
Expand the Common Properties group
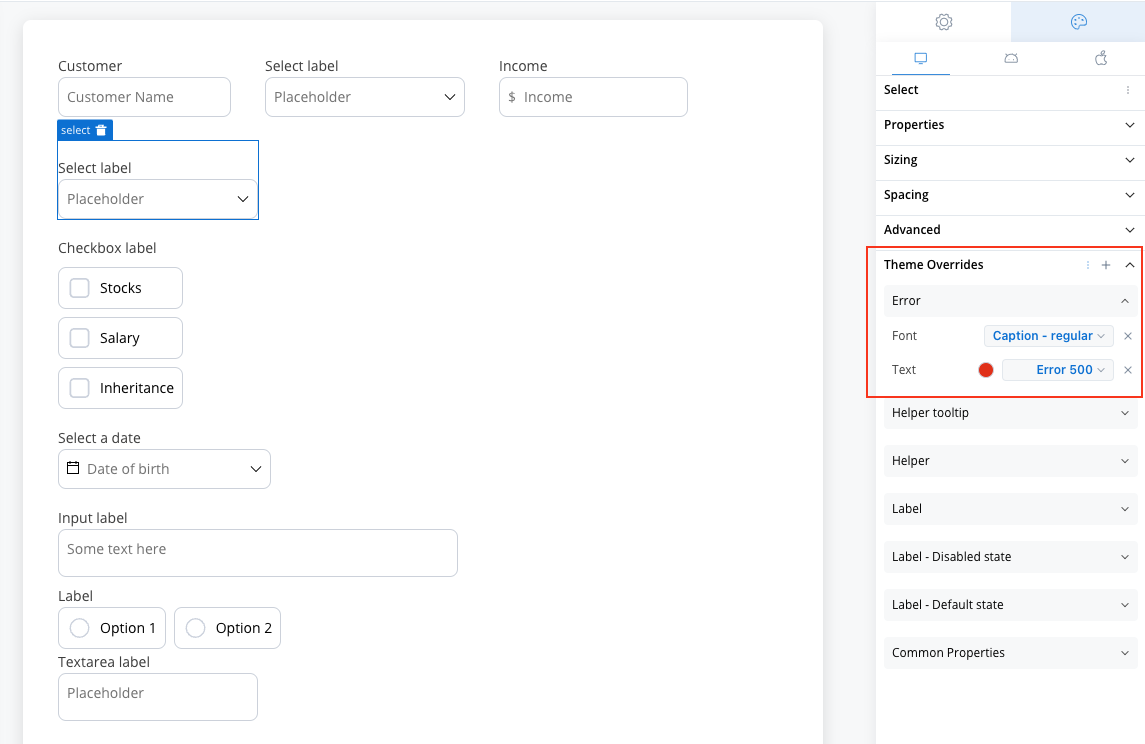click(x=1011, y=653)
